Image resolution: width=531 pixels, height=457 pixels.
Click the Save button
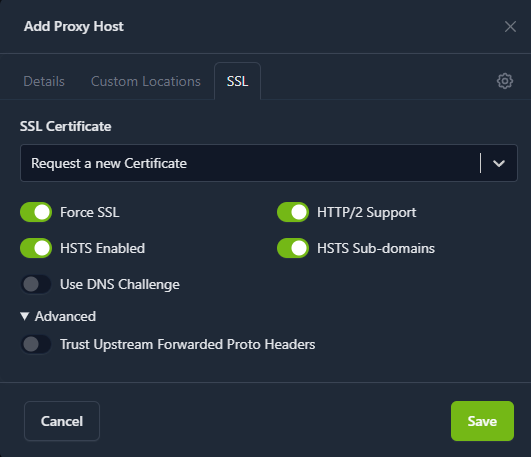point(482,421)
